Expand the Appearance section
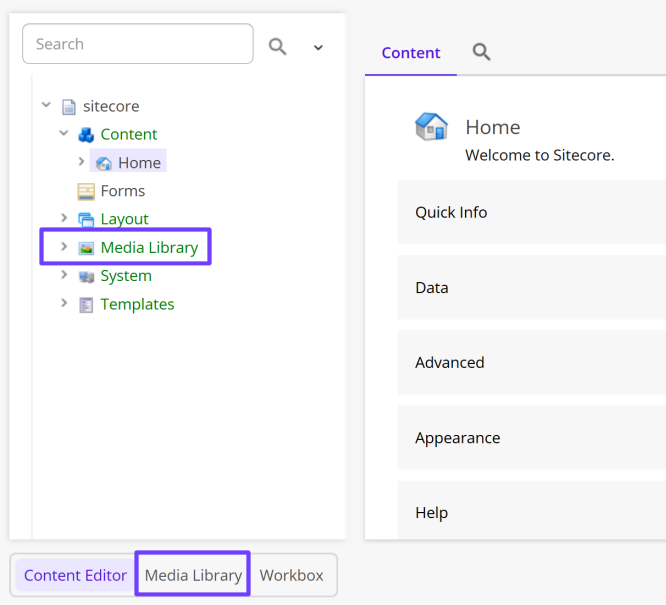The height and width of the screenshot is (605, 666). (x=532, y=438)
